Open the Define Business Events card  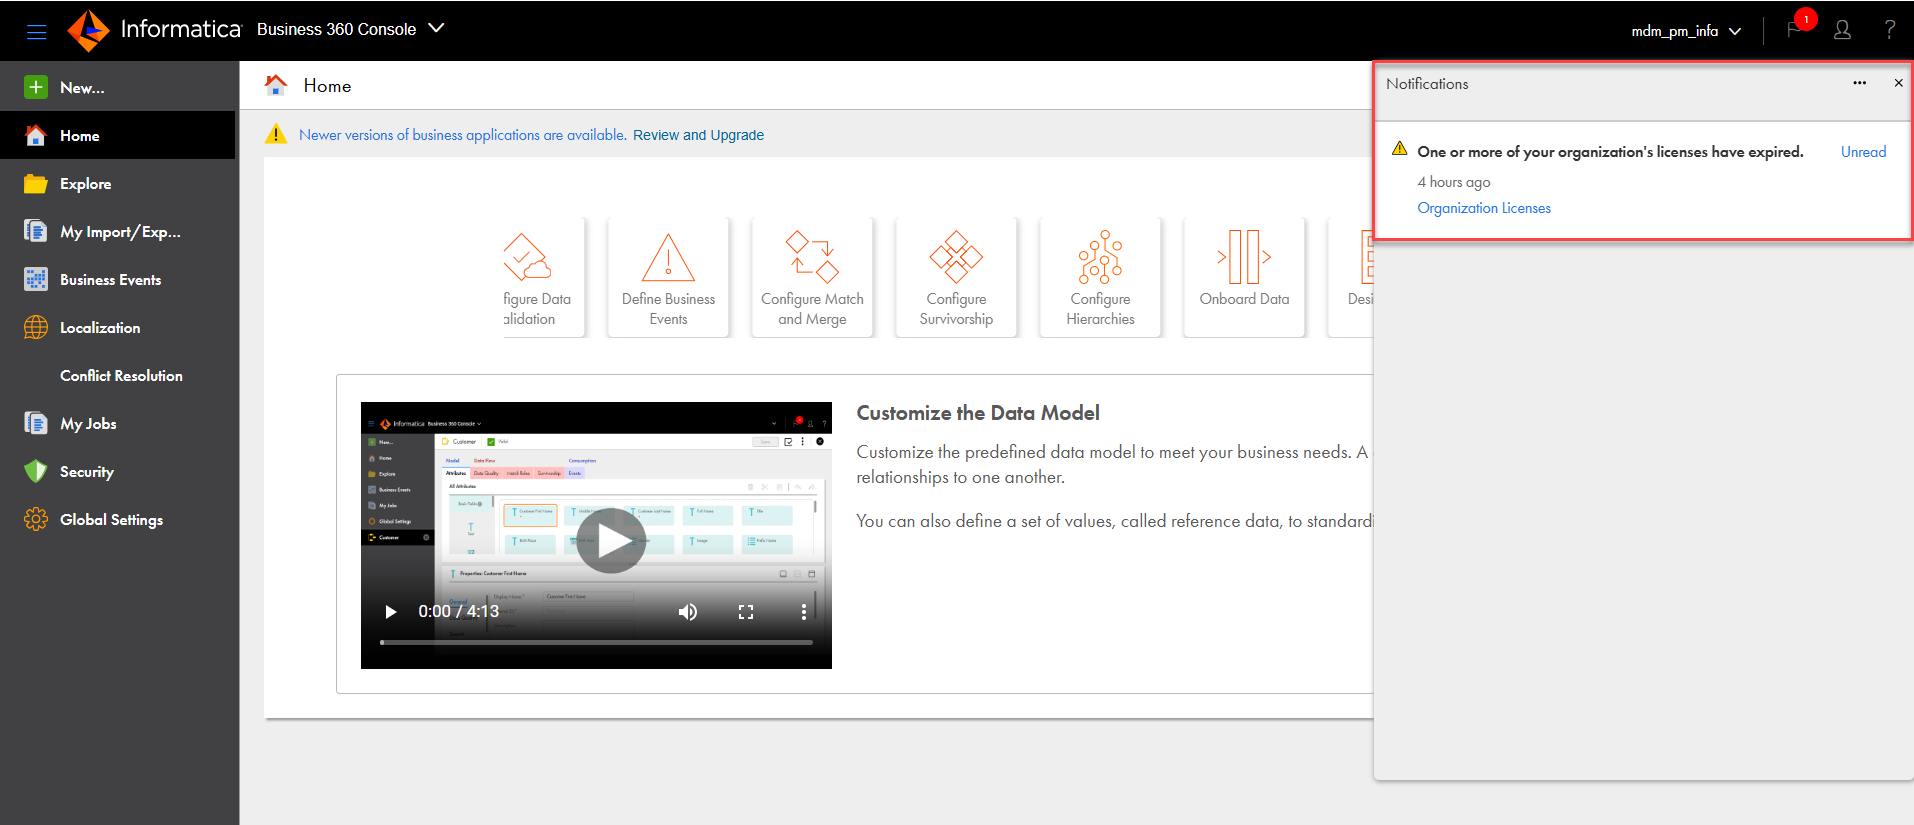[668, 277]
